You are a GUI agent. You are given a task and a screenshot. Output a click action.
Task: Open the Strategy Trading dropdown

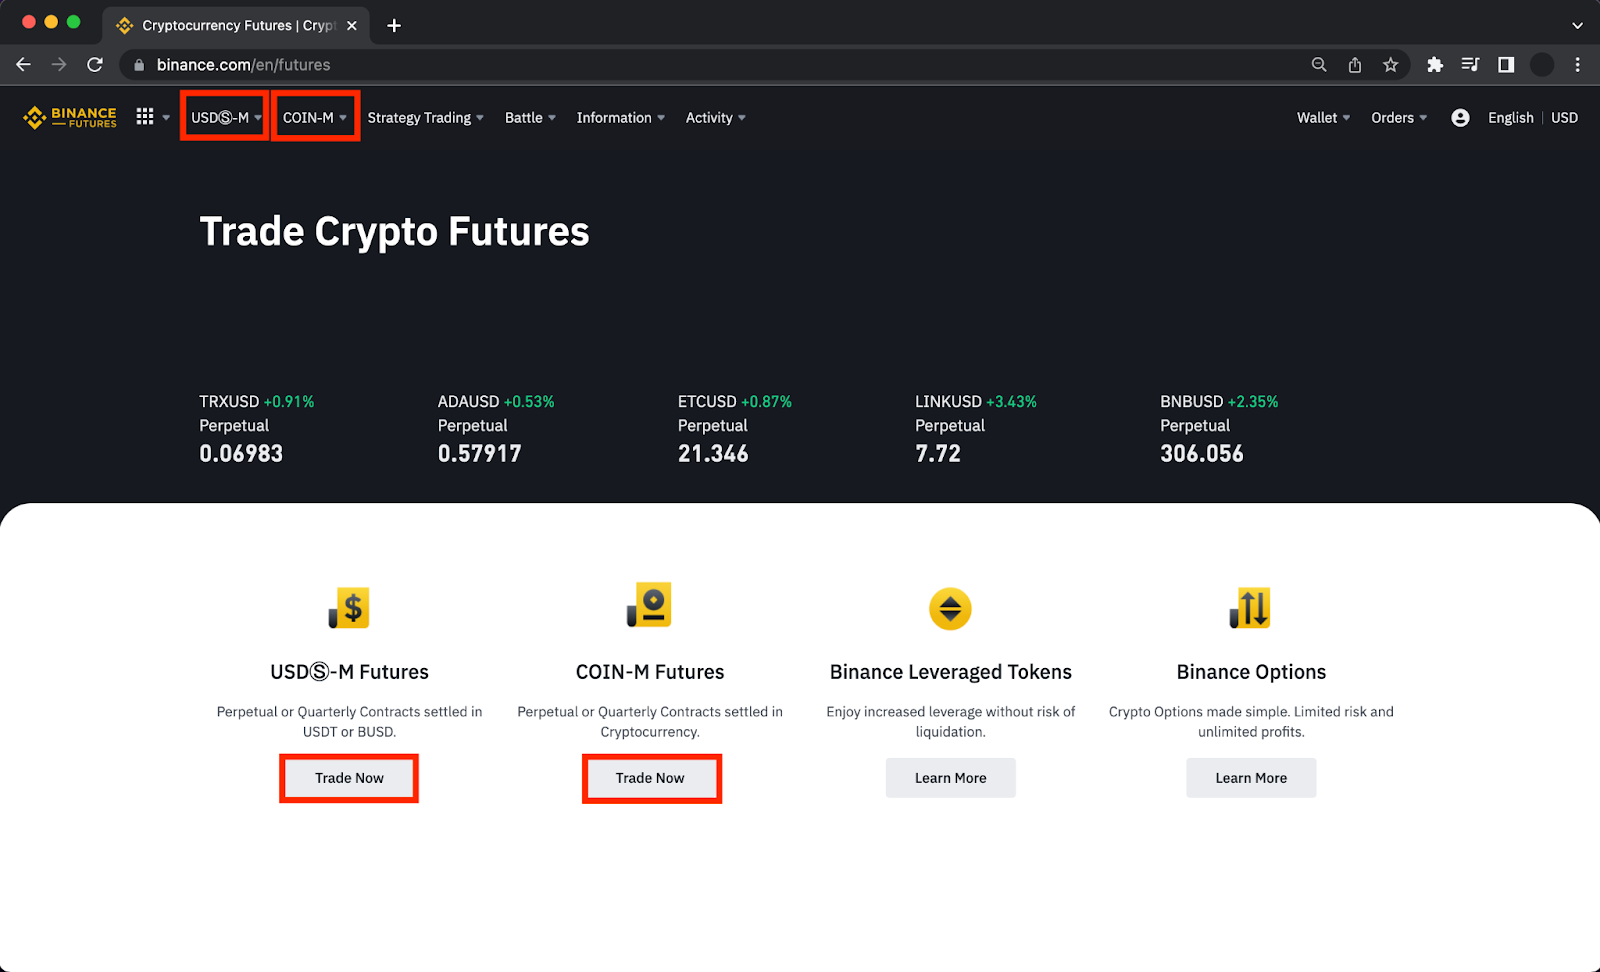click(425, 118)
